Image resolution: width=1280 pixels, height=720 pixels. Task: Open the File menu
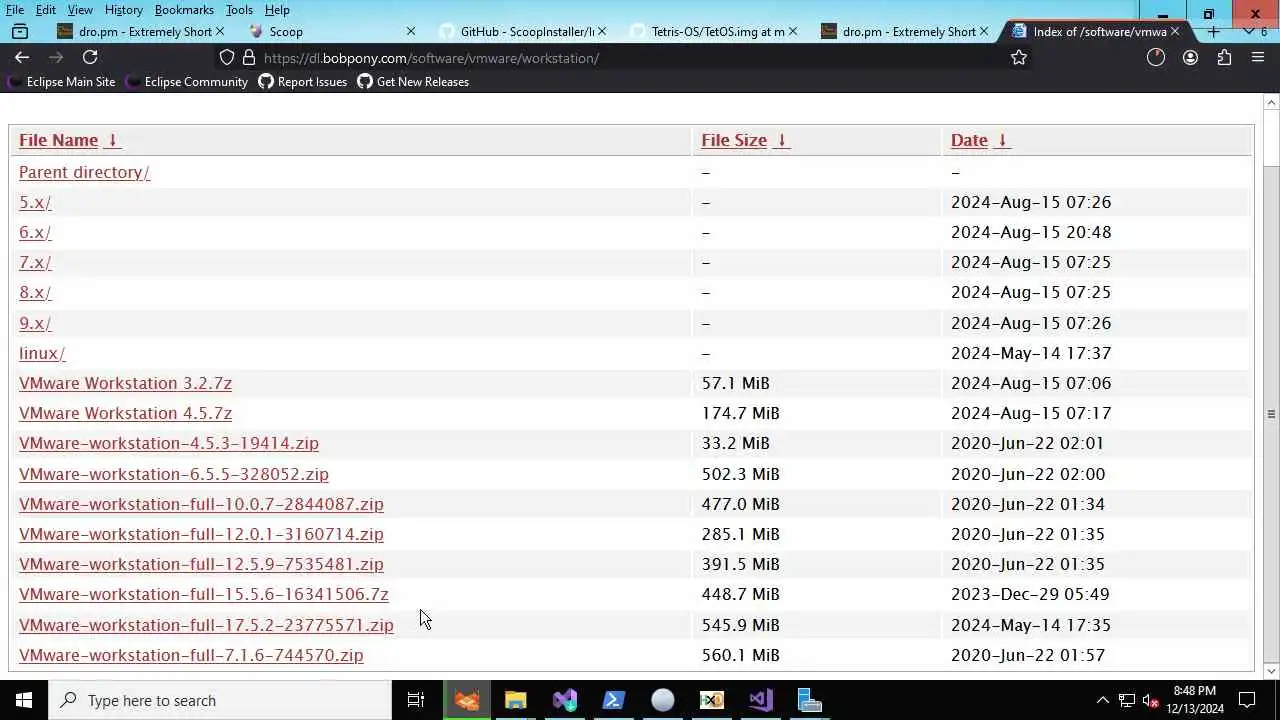click(x=15, y=9)
